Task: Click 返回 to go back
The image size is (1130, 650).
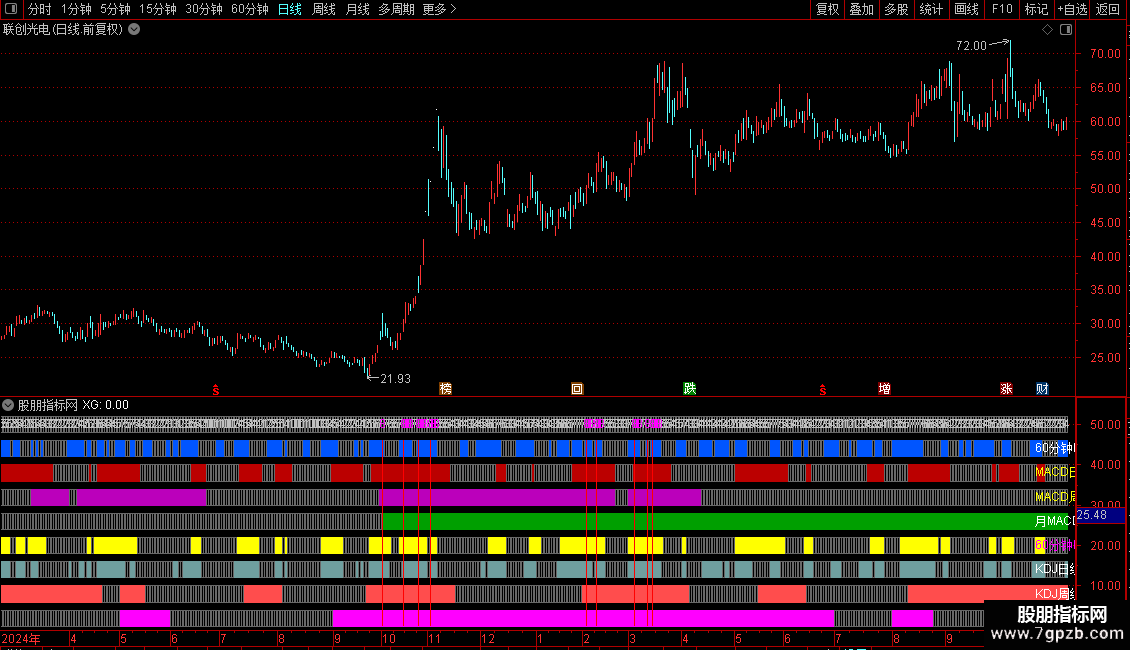Action: [x=1108, y=9]
